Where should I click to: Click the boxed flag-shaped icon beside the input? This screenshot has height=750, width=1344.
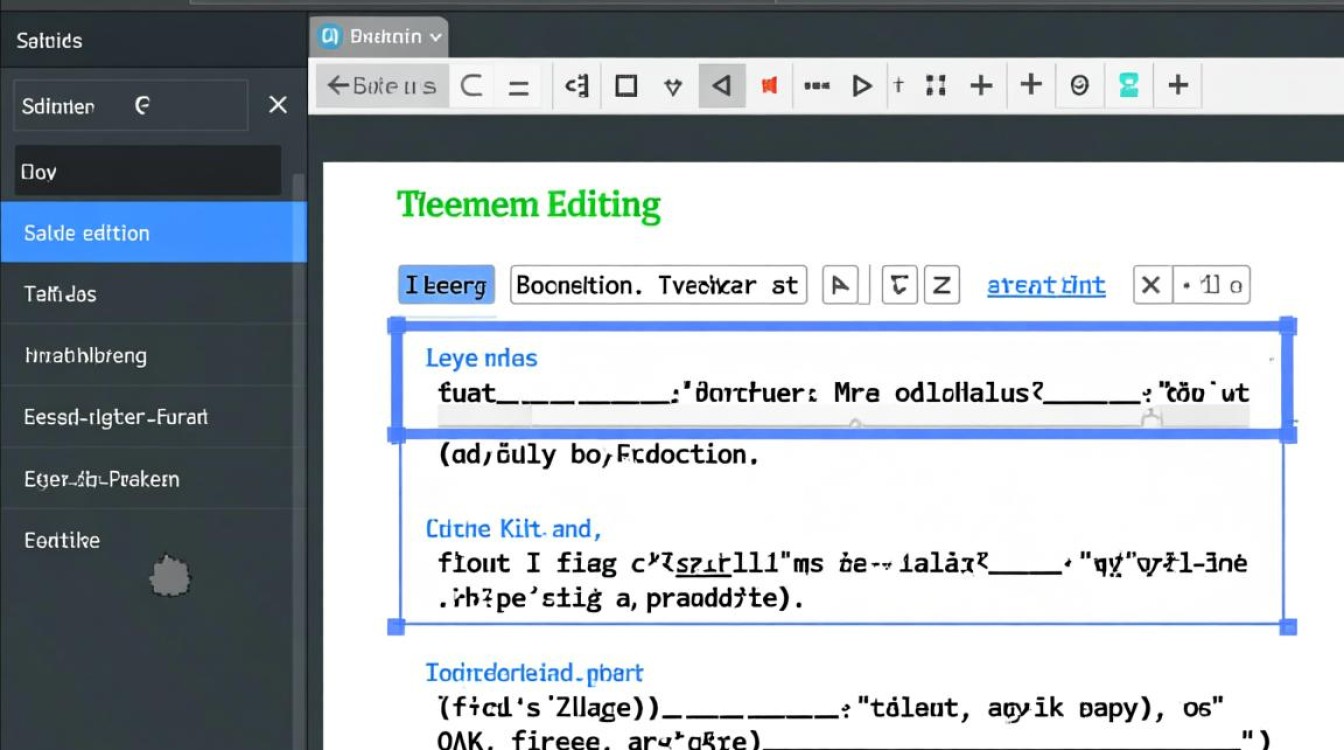(x=840, y=286)
